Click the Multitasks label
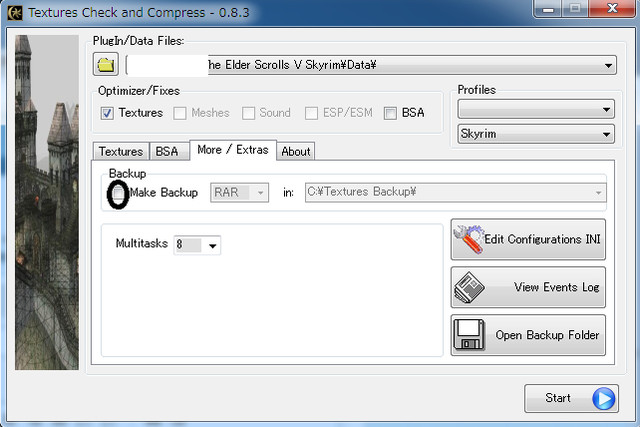The width and height of the screenshot is (640, 427). 142,244
